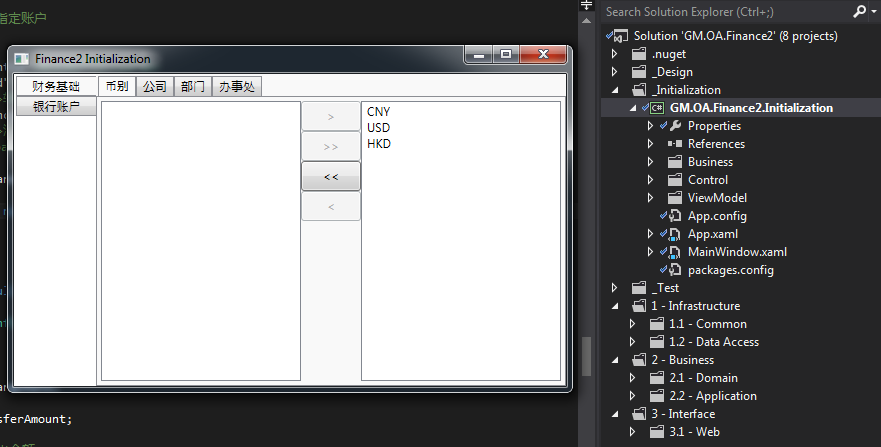Collapse the 2 - Business folder
The width and height of the screenshot is (881, 447).
pyautogui.click(x=615, y=360)
